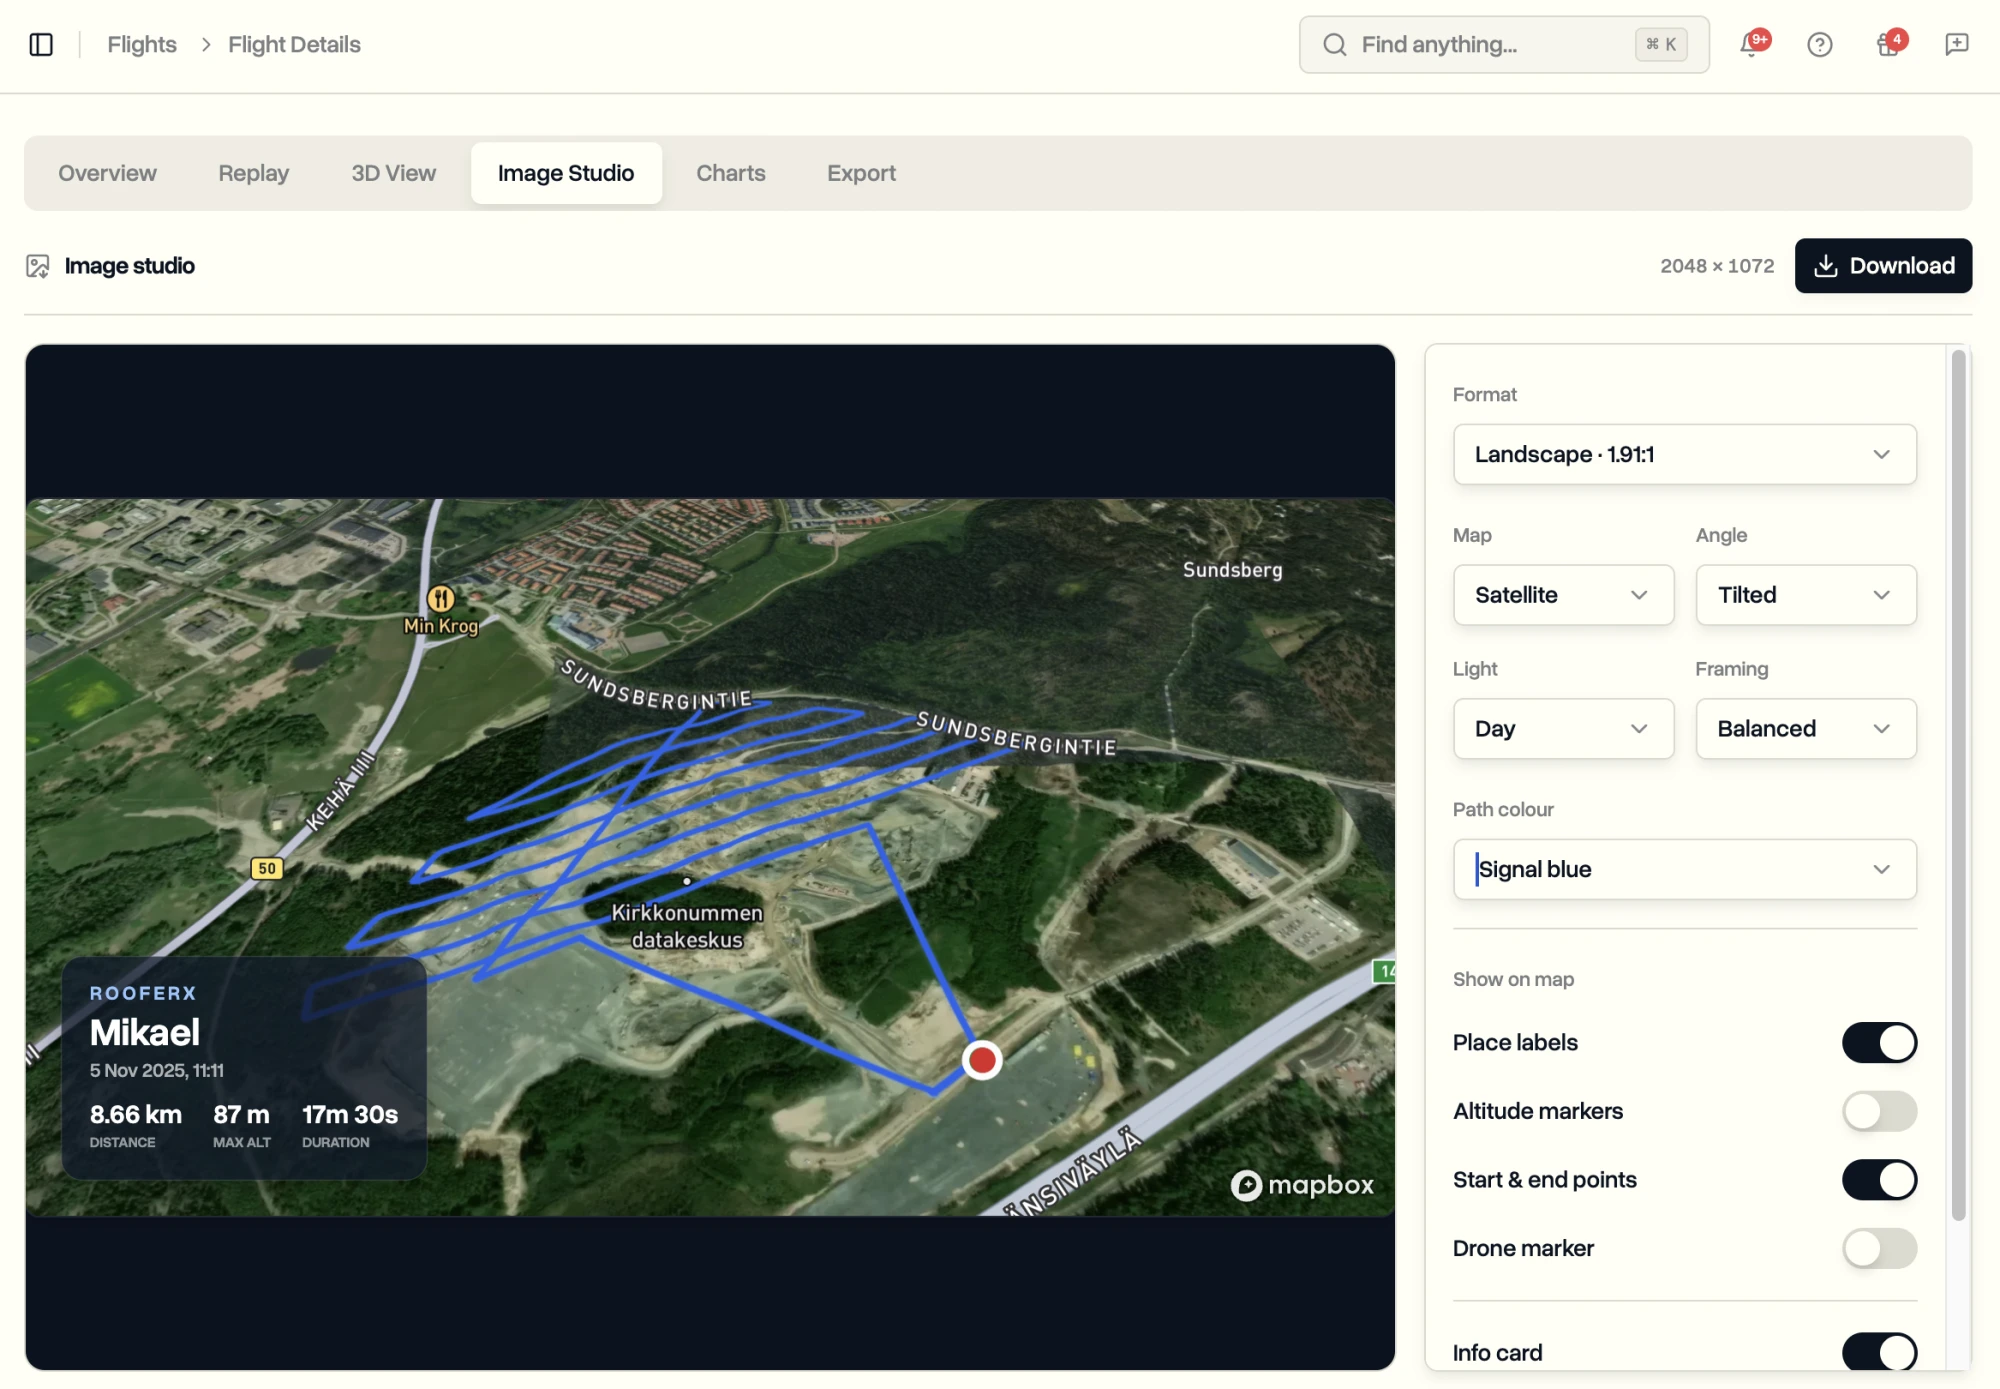
Task: Click the settings panel scrollbar
Action: (1958, 785)
